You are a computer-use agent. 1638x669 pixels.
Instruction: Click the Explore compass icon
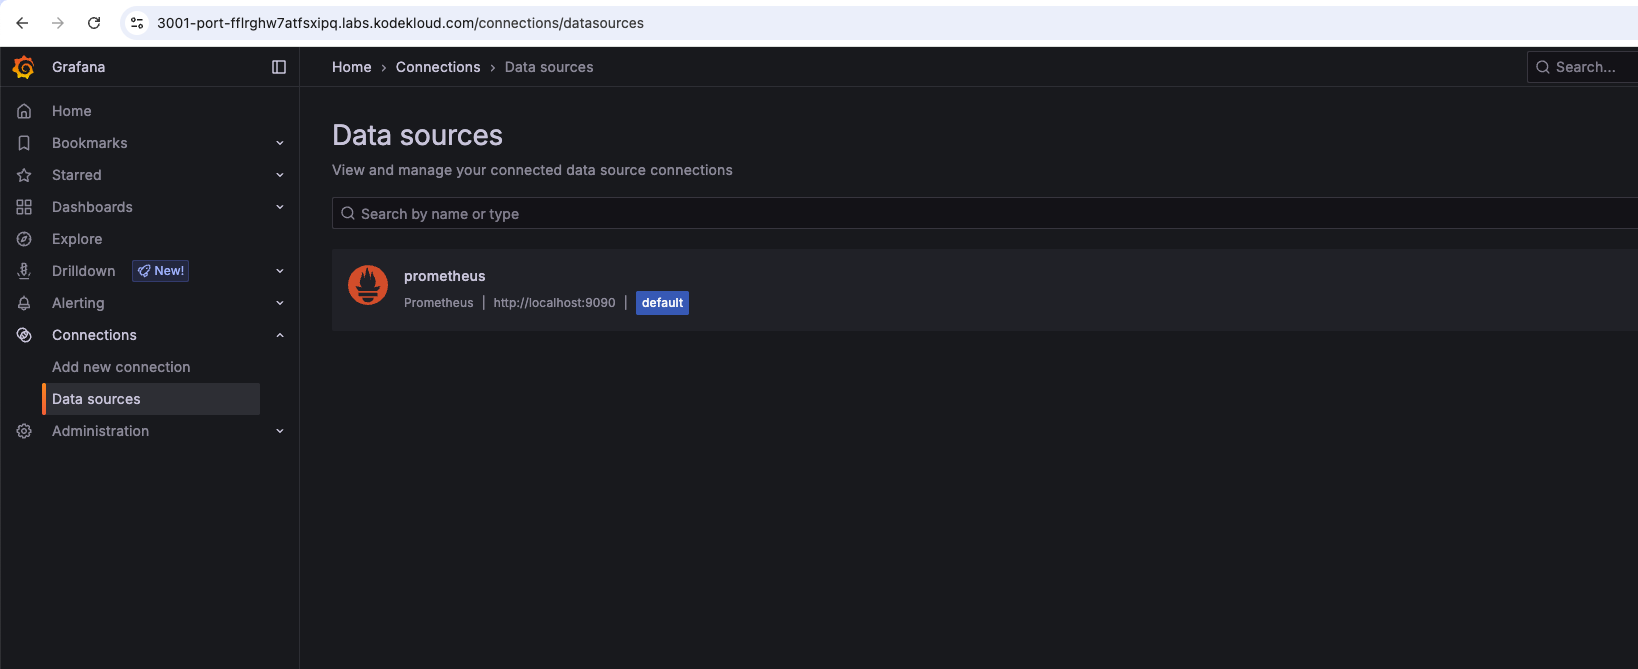point(24,239)
